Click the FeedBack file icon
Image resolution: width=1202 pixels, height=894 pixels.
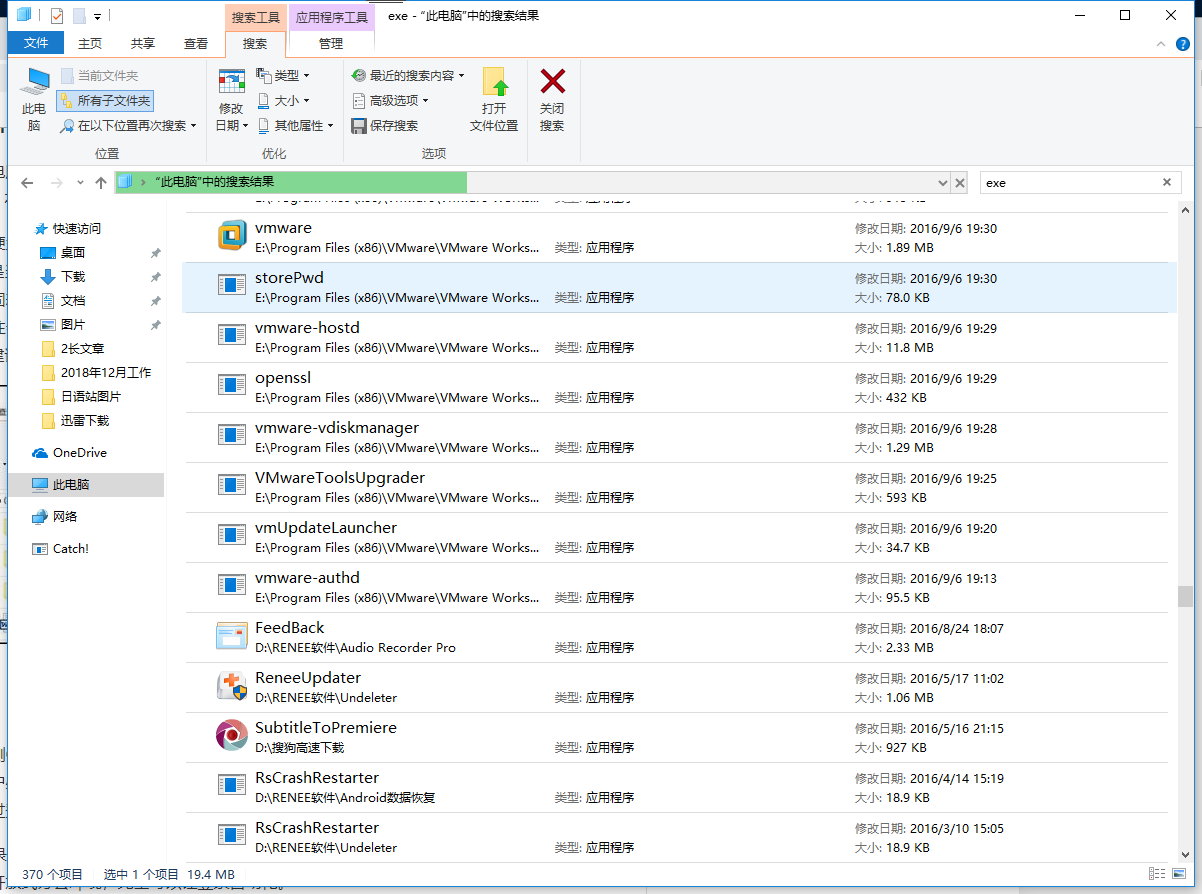tap(232, 636)
